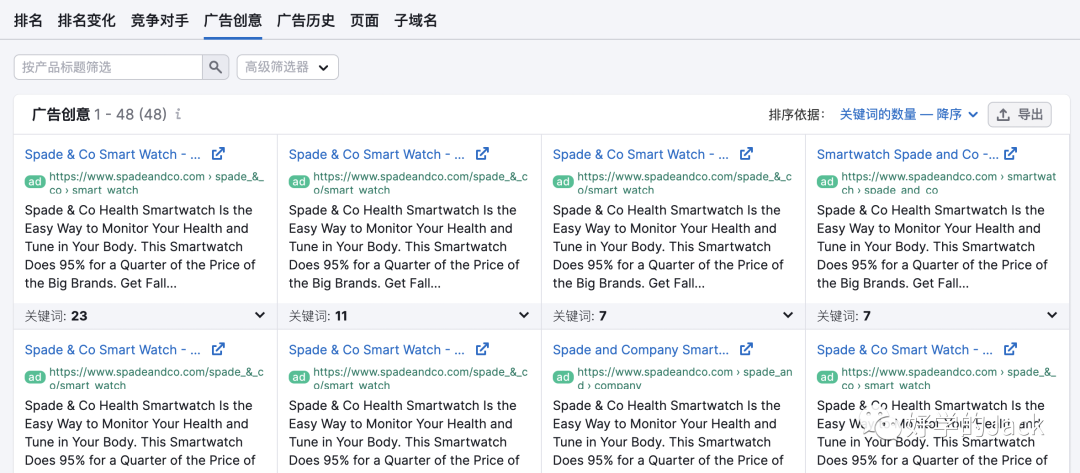Open the 排名变化 tab
The width and height of the screenshot is (1080, 473).
pyautogui.click(x=87, y=20)
